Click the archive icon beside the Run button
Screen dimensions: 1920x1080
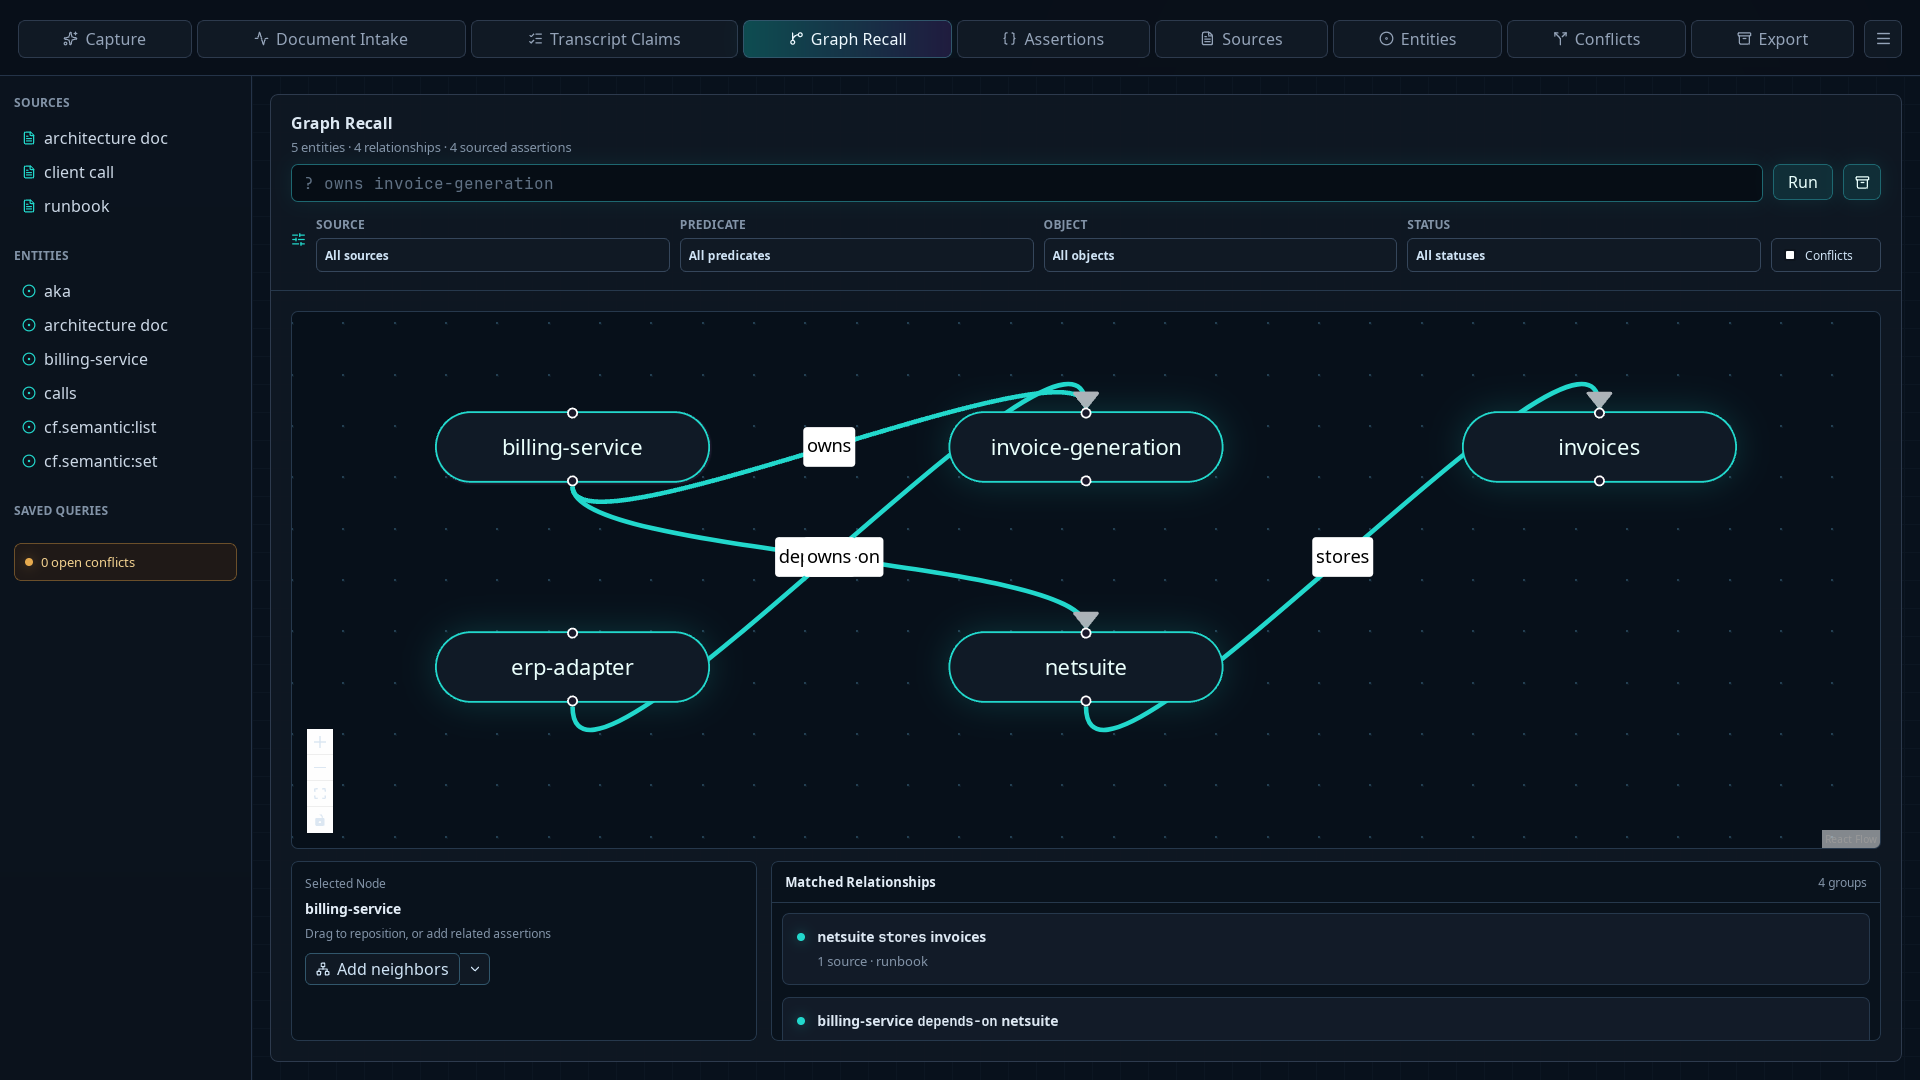click(1862, 182)
